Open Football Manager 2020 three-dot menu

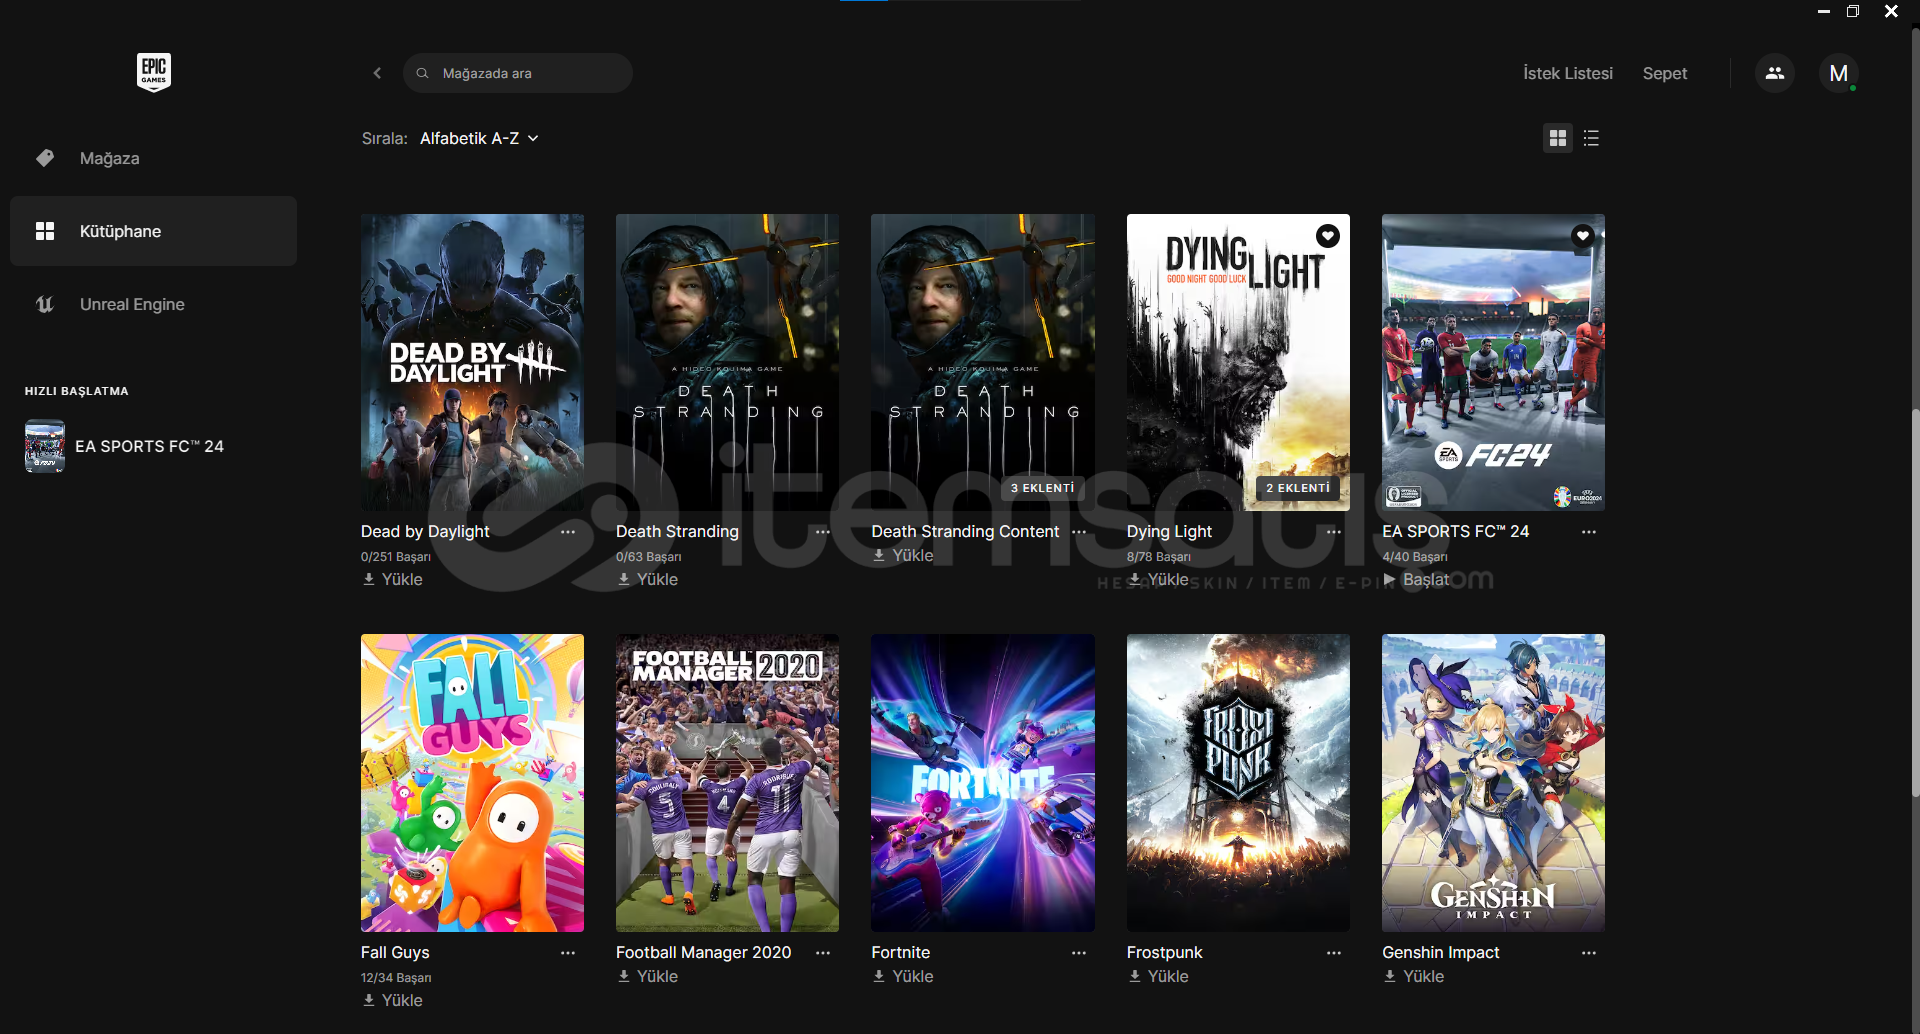coord(823,953)
